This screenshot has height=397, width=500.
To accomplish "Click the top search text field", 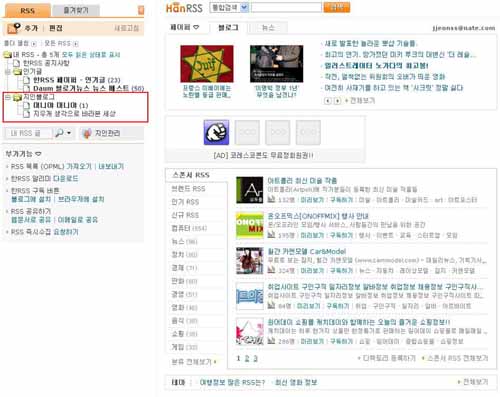I will coord(286,8).
